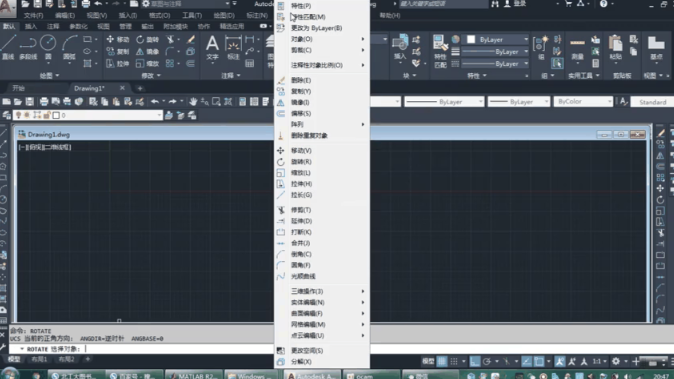Screen dimensions: 674x379
Task: Click the Pan hand toolbar icon
Action: click(x=193, y=102)
